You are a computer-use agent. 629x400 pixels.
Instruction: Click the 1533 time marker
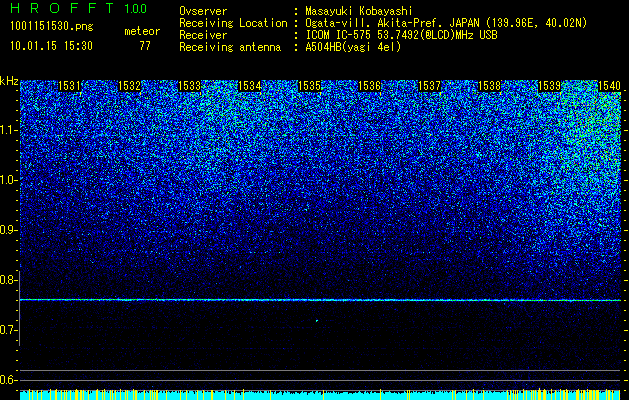pyautogui.click(x=189, y=86)
